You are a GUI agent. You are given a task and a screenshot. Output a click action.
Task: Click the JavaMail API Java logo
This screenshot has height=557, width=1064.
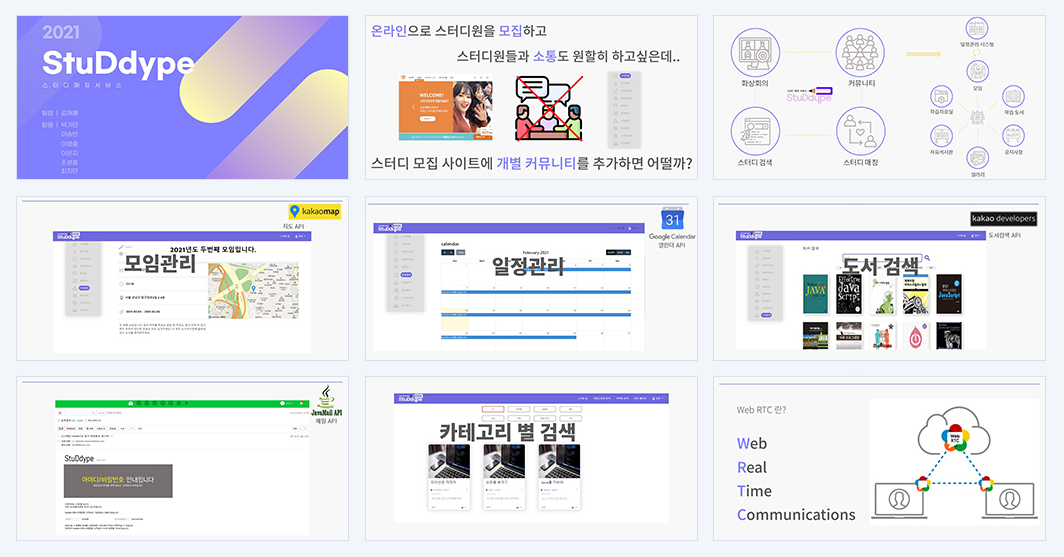326,396
